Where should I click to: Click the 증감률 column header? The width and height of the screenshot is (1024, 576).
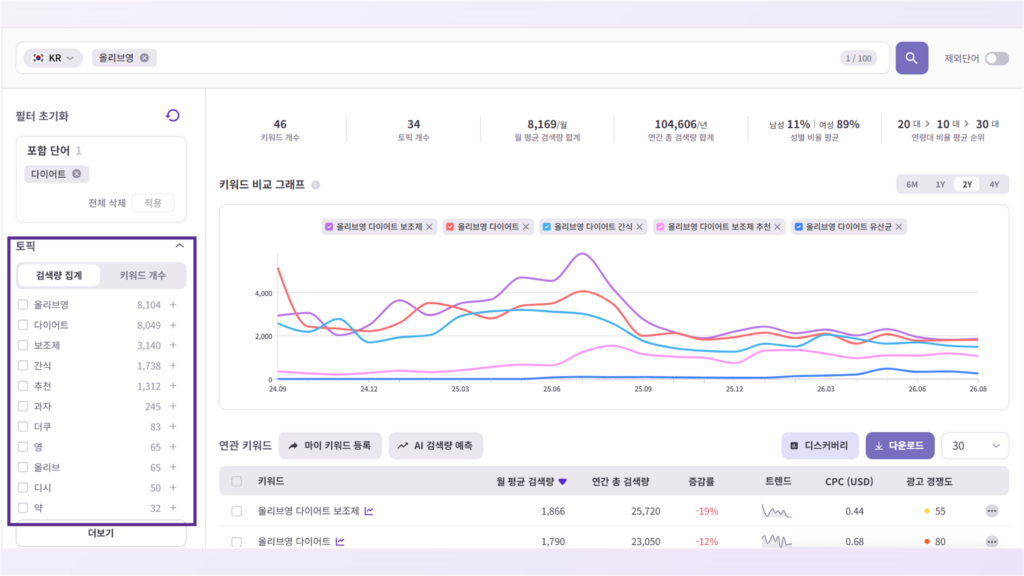click(x=701, y=481)
